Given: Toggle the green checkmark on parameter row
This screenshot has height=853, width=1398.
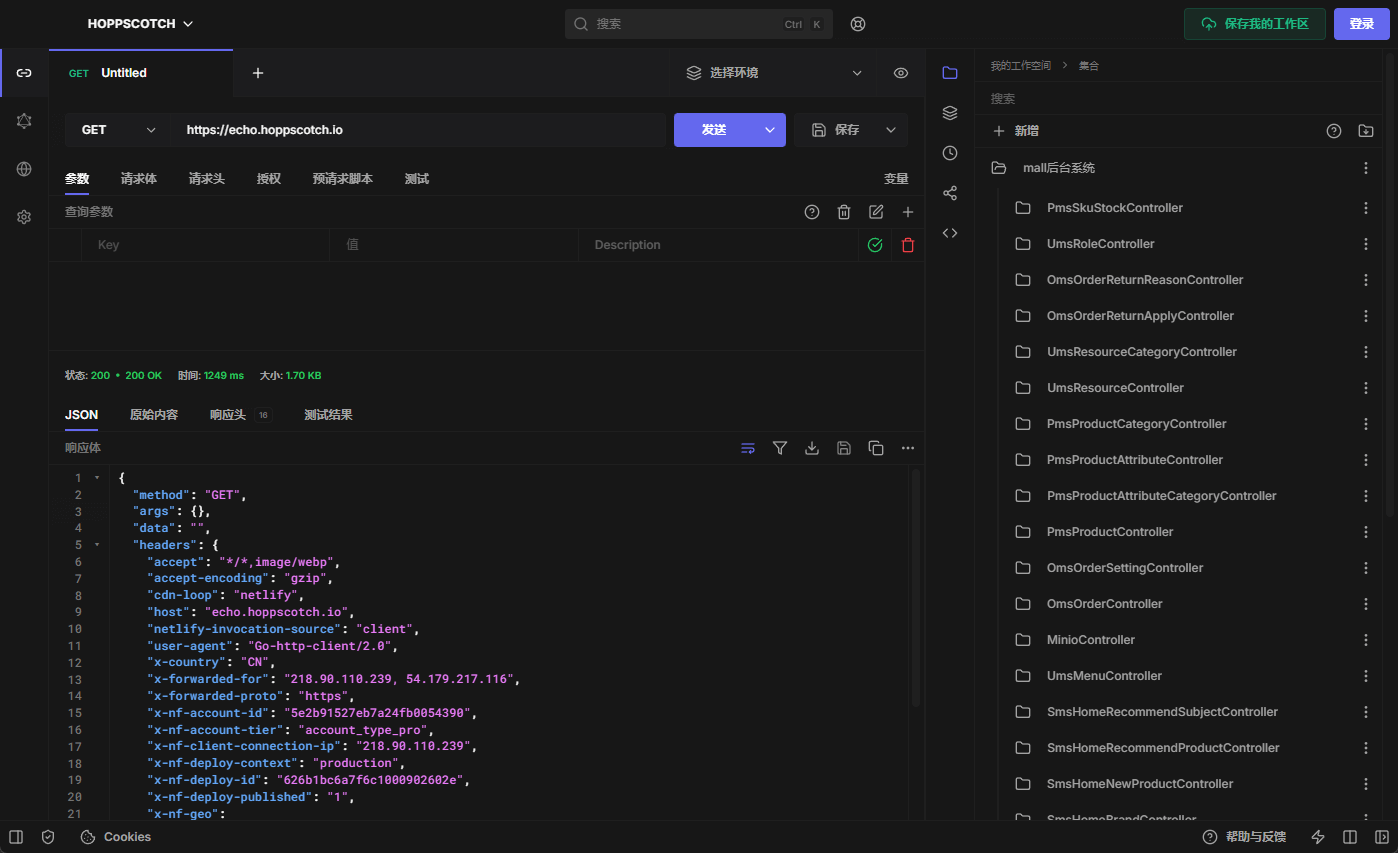Looking at the screenshot, I should (x=875, y=245).
